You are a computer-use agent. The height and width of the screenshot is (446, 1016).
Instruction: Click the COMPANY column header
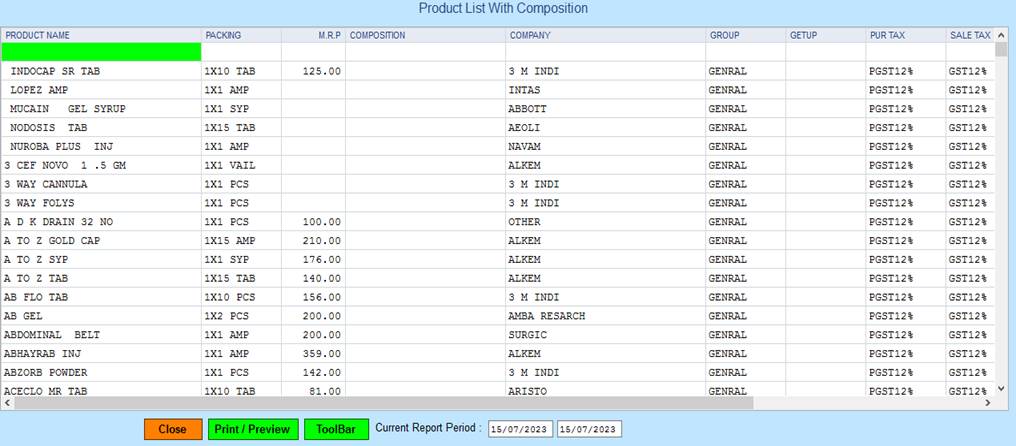point(530,35)
